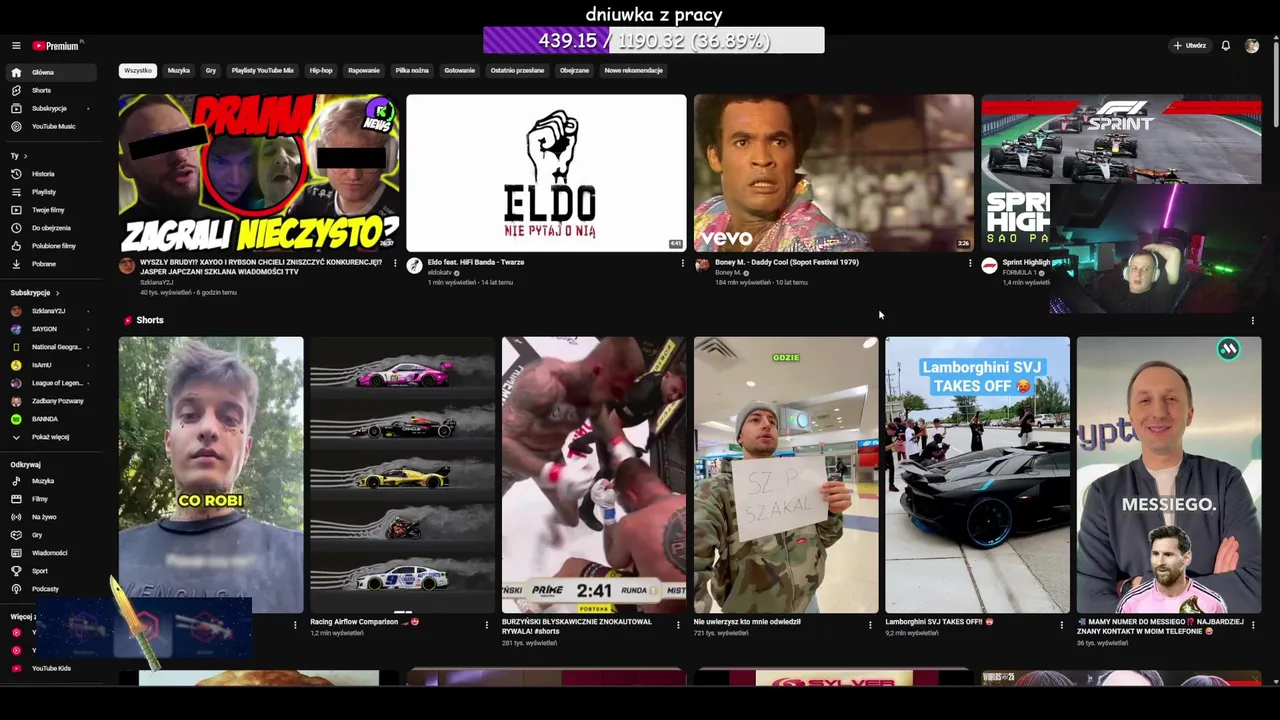Play the Messiego short thumbnail
This screenshot has width=1280, height=720.
(x=1169, y=475)
